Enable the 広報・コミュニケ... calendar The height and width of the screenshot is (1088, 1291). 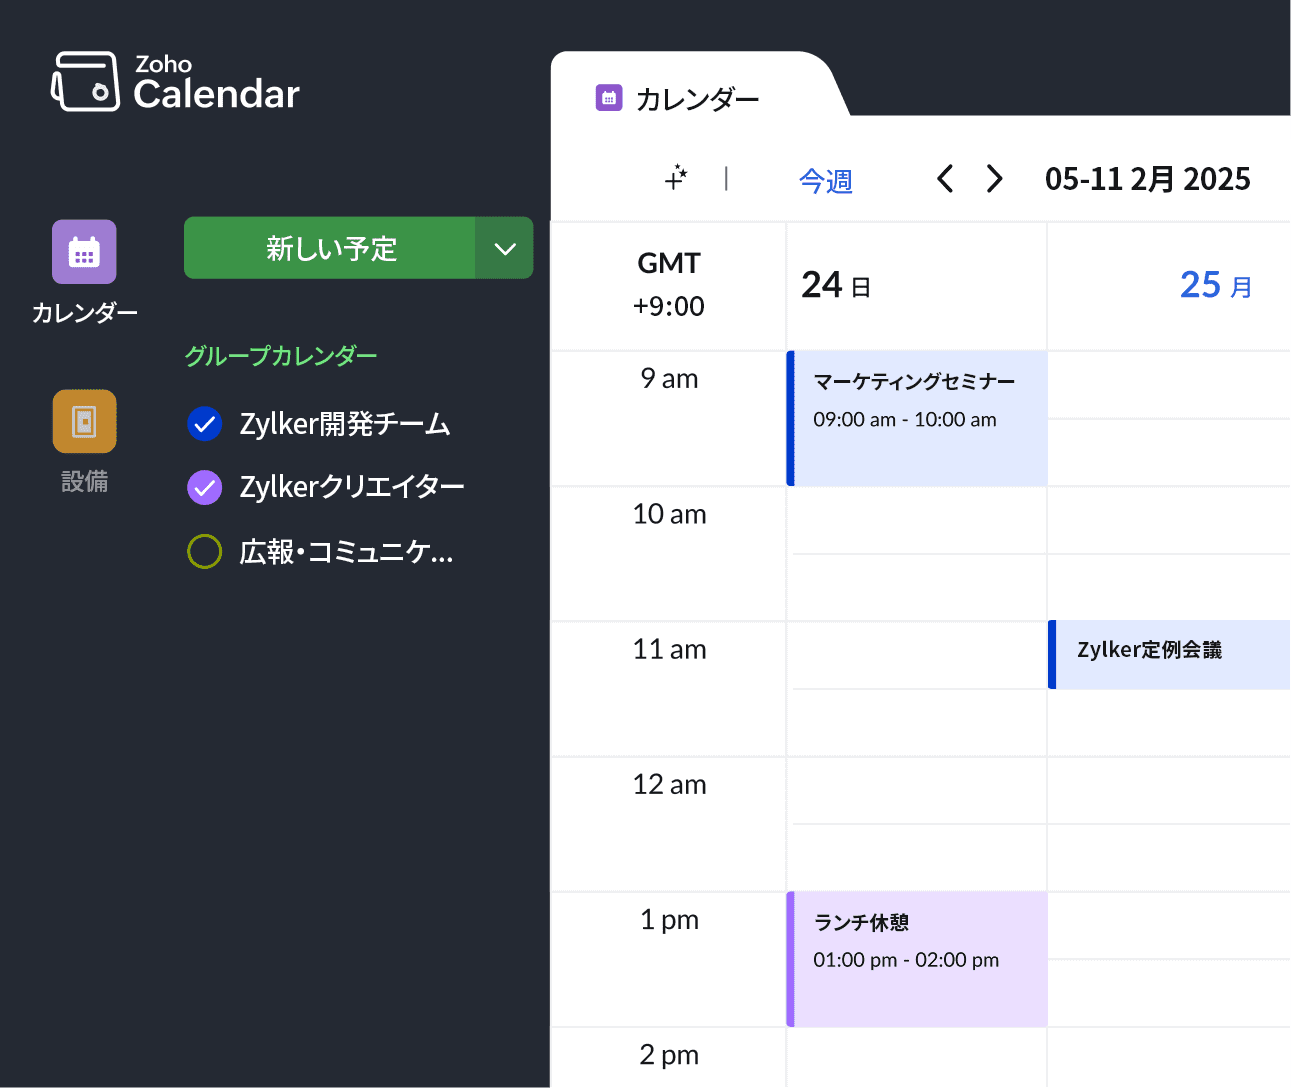pyautogui.click(x=204, y=551)
